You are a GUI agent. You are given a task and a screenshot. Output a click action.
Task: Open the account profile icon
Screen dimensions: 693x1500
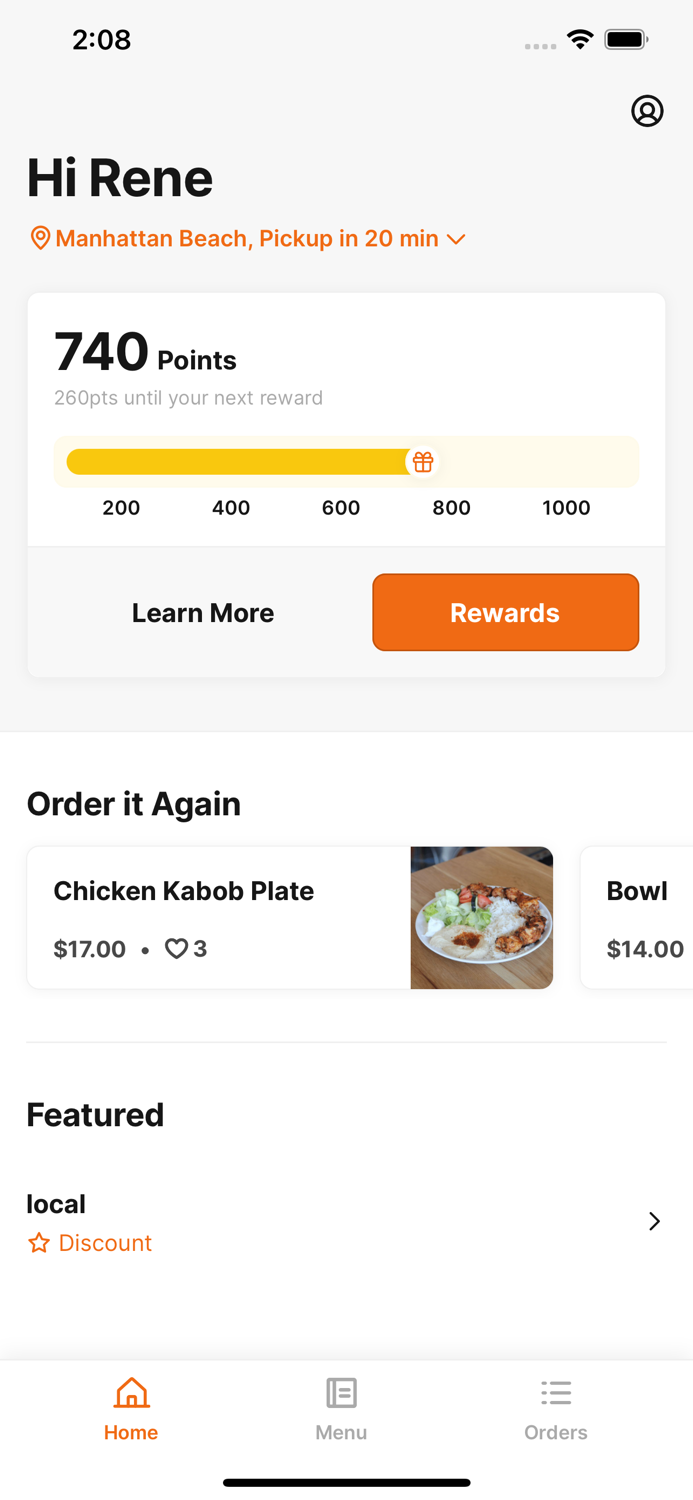point(648,111)
